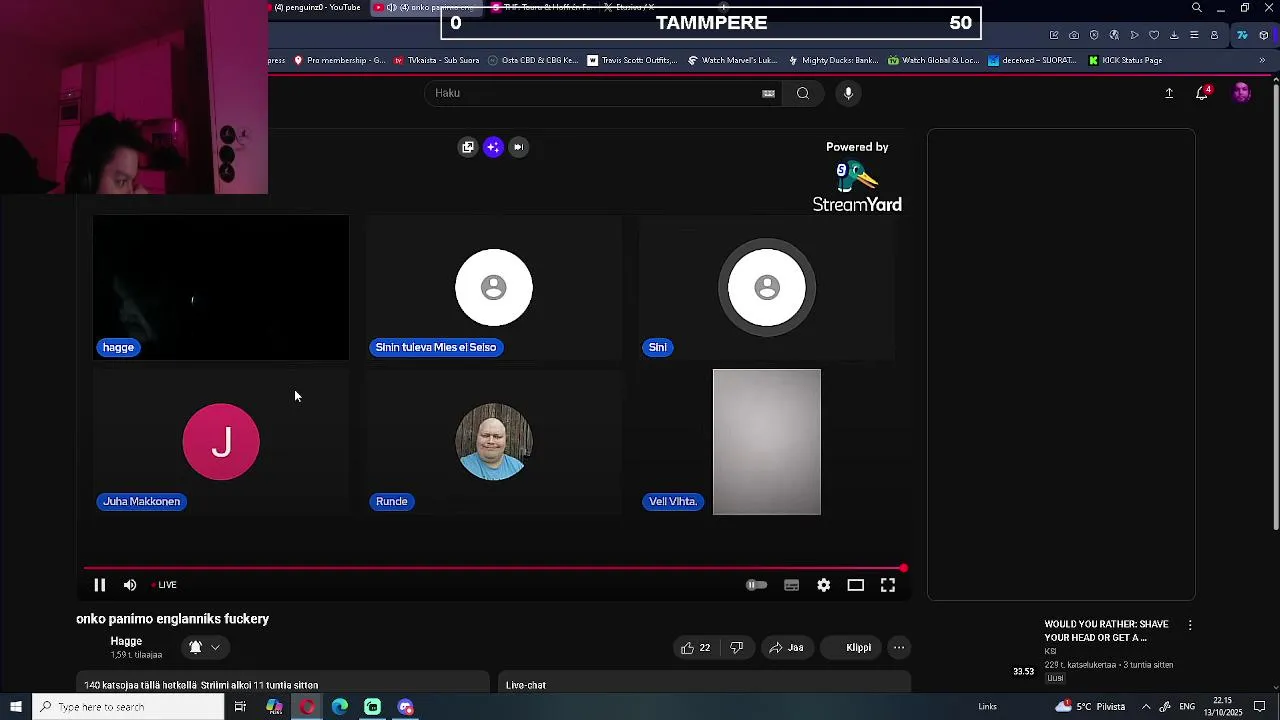This screenshot has height=720, width=1280.
Task: Open the browser profile icon
Action: pos(1214,35)
